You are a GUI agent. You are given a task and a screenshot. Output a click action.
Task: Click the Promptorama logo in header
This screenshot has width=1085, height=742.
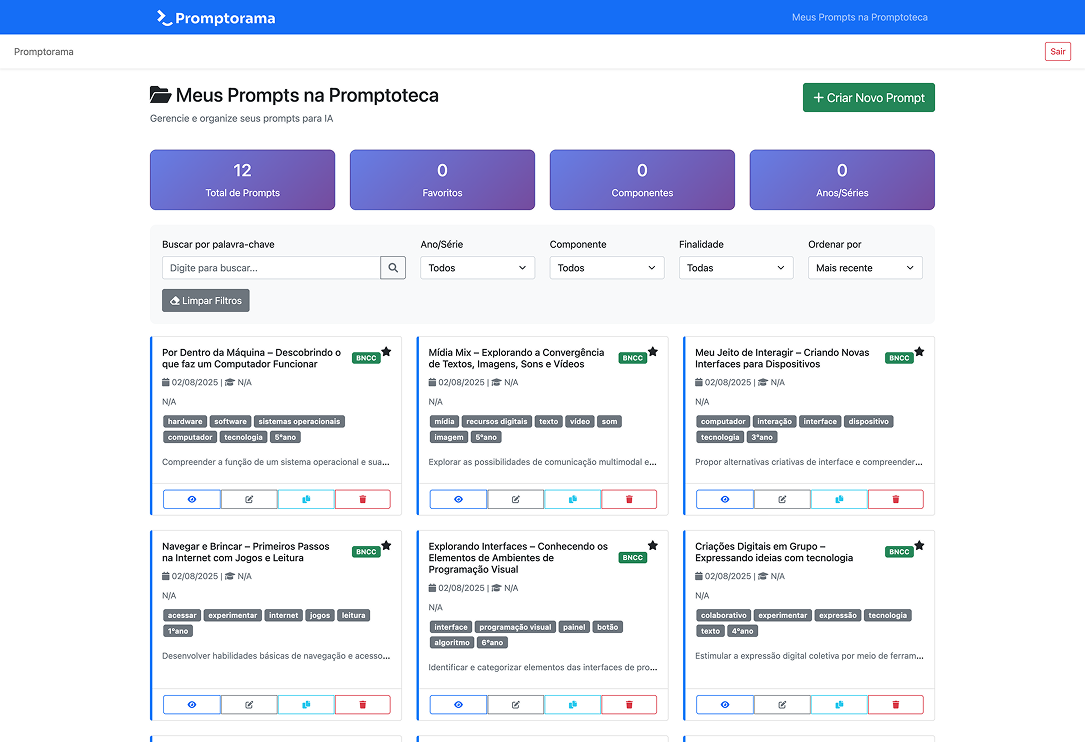tap(216, 18)
